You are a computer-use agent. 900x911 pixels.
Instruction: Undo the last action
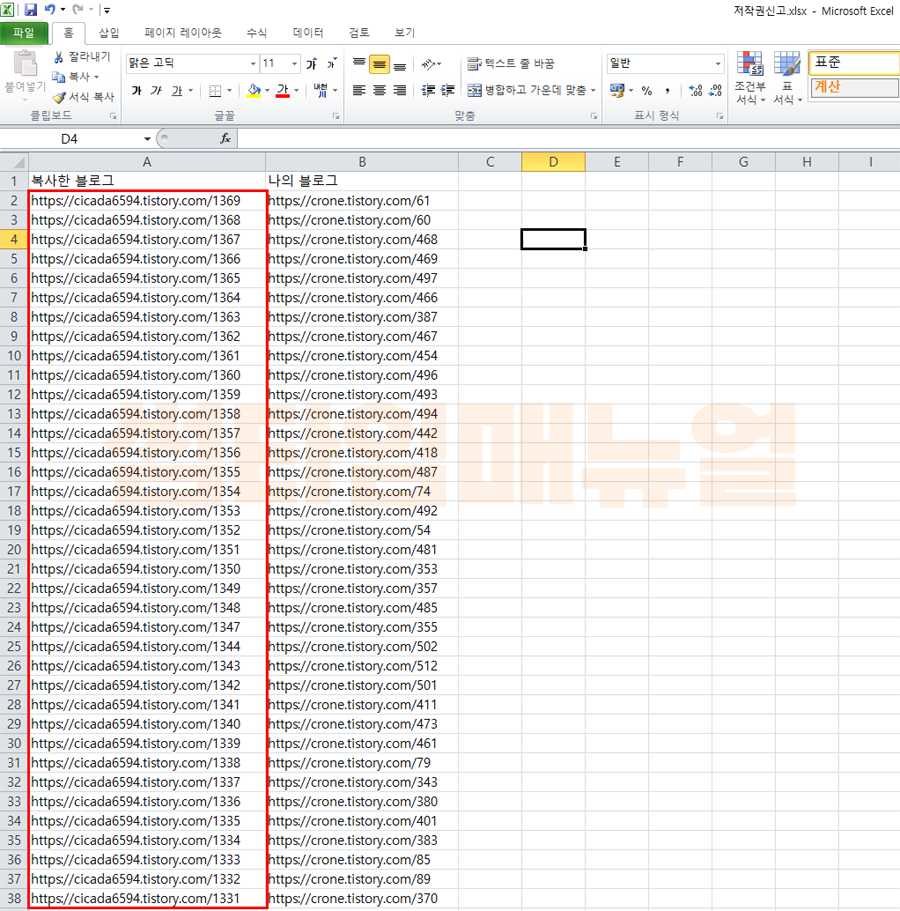(x=50, y=9)
